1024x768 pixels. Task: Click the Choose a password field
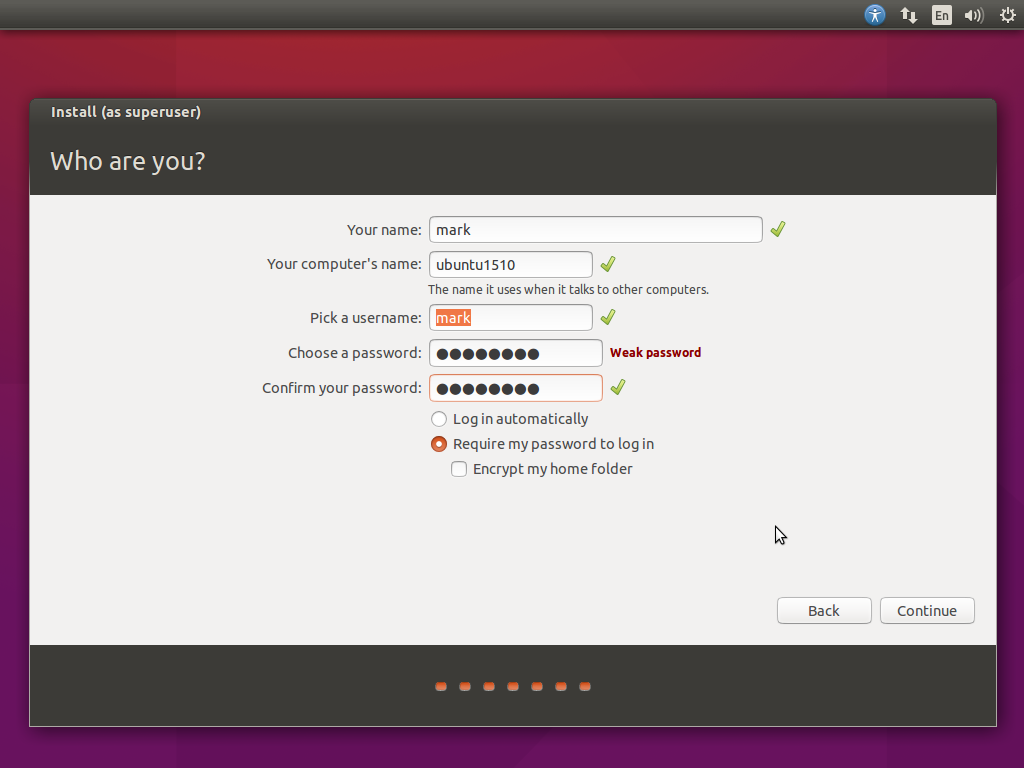[515, 353]
